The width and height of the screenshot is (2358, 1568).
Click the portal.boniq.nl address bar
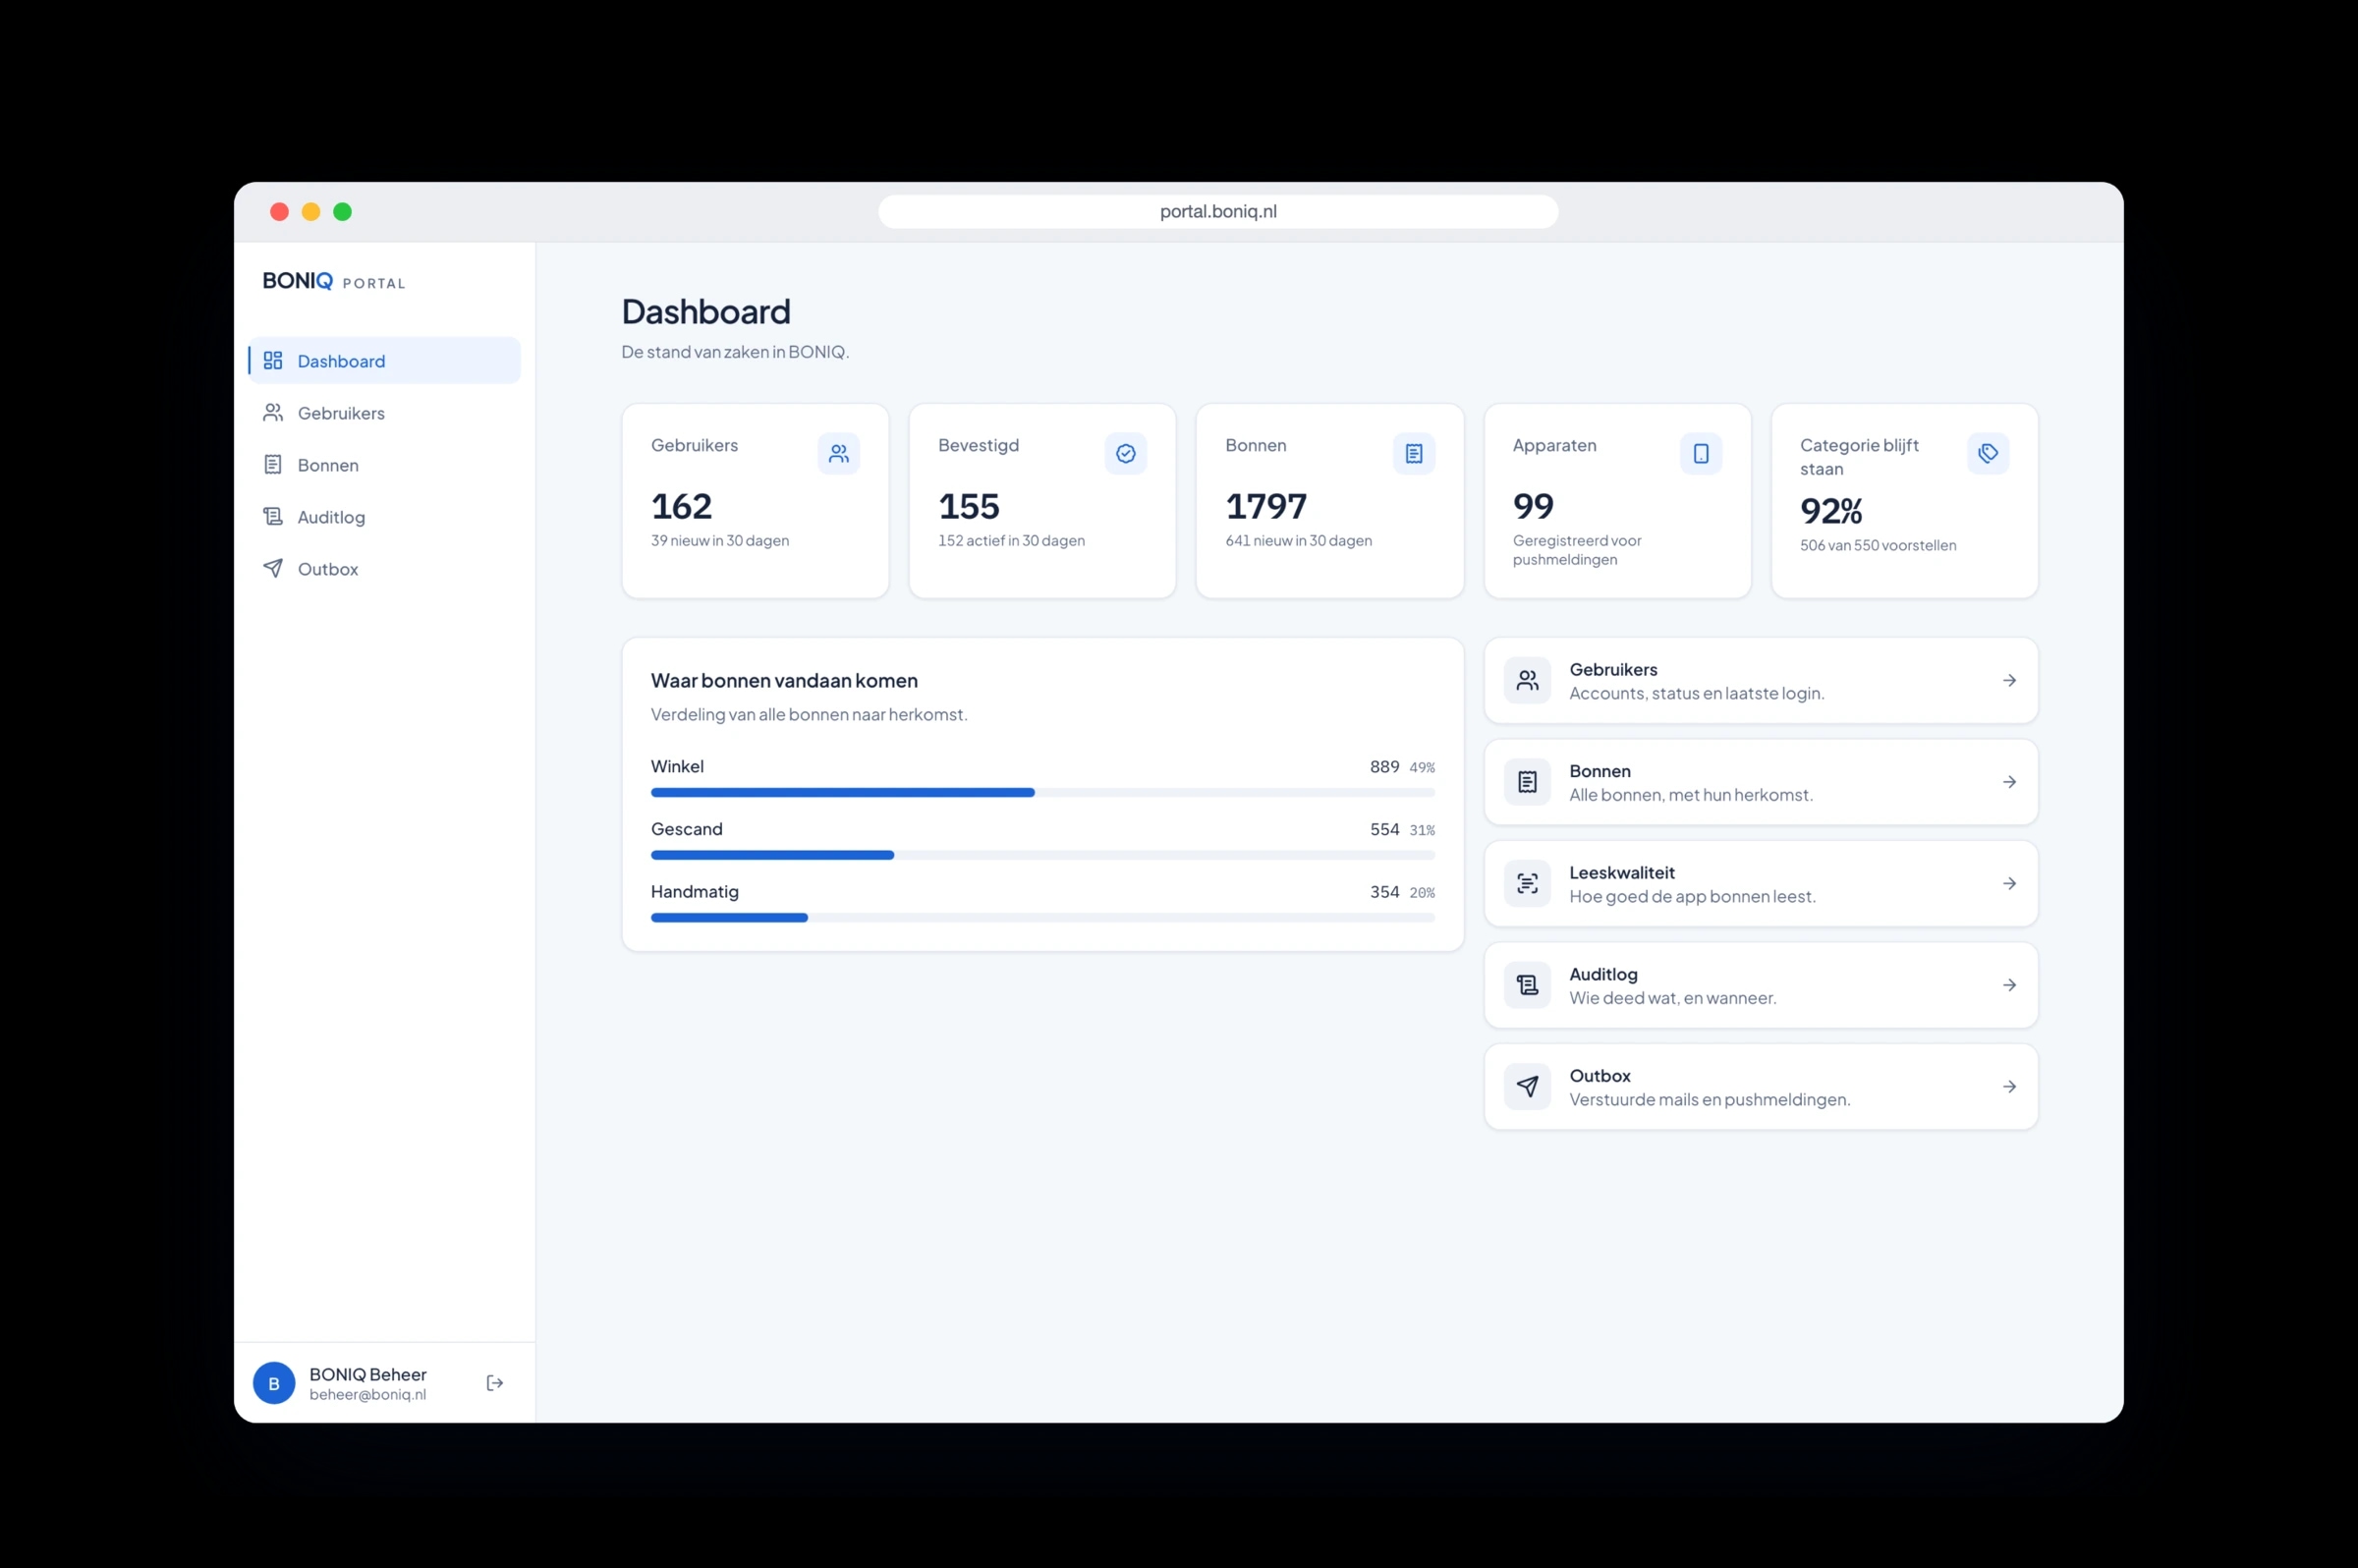(x=1218, y=211)
